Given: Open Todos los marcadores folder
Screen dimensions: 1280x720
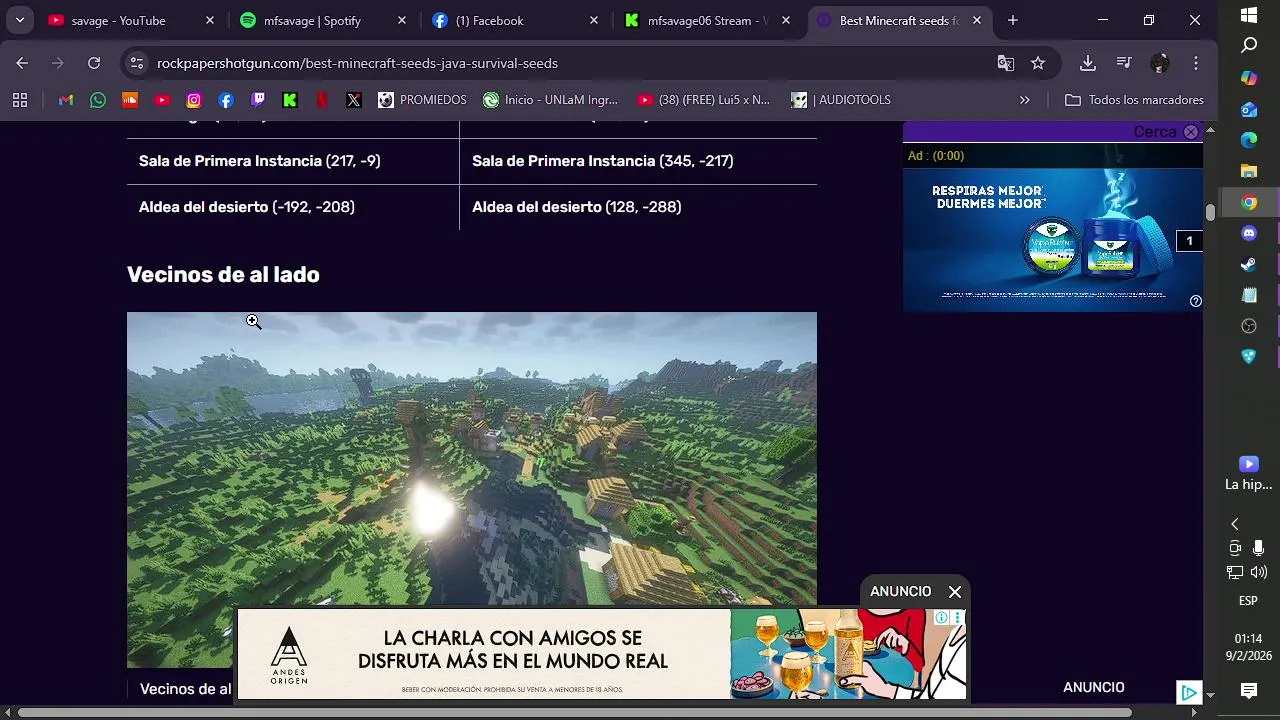Looking at the screenshot, I should click(1134, 100).
